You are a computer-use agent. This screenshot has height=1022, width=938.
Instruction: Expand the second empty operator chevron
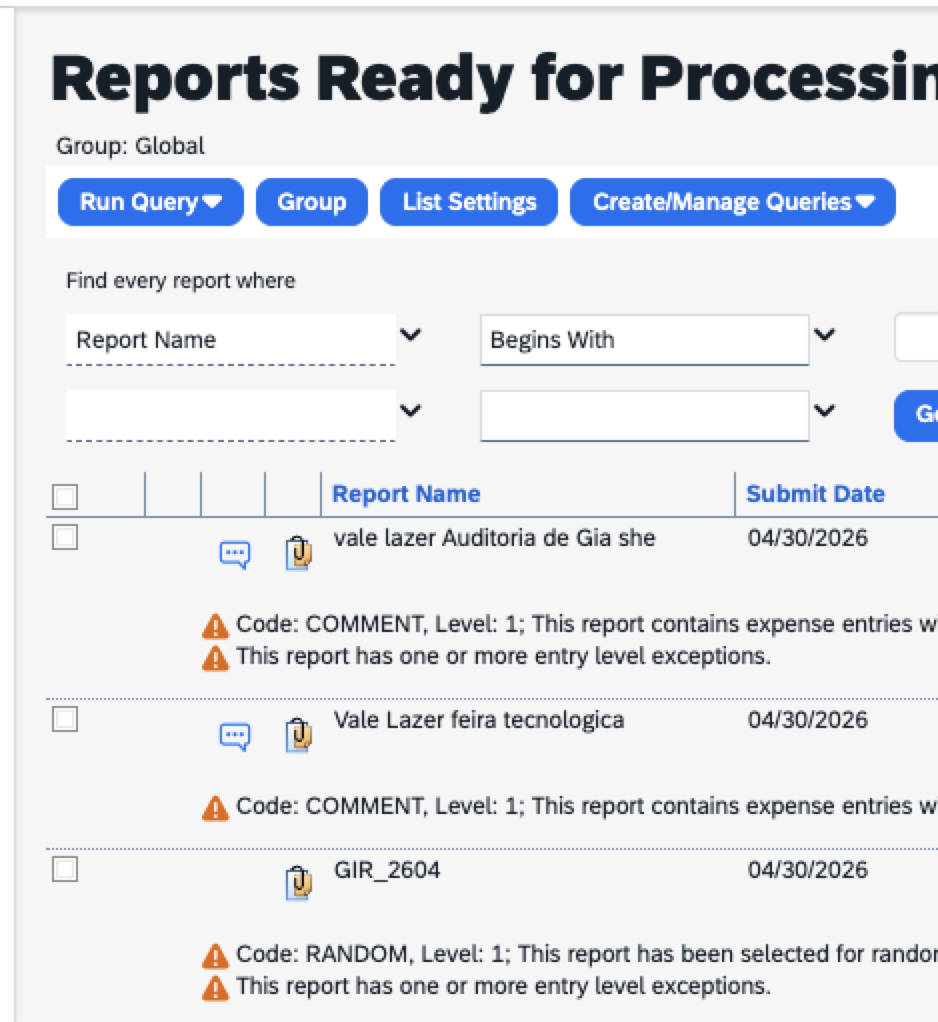tap(825, 411)
